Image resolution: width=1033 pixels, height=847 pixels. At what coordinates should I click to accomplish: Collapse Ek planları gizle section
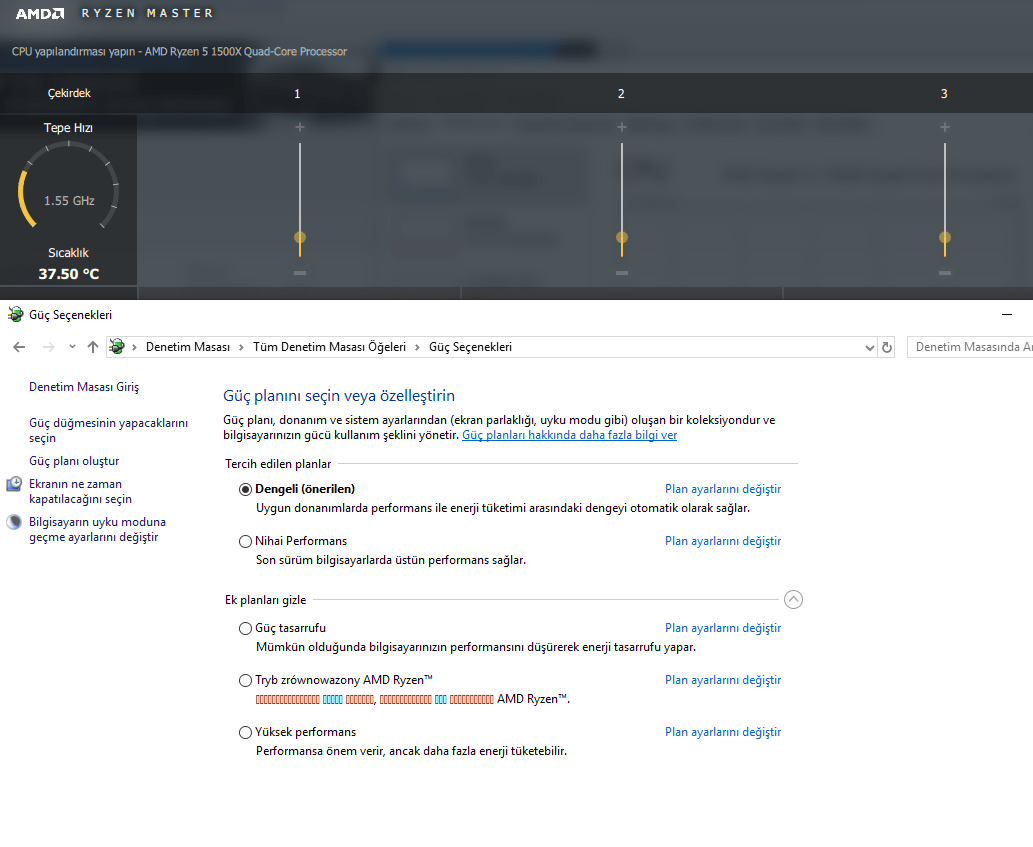793,599
